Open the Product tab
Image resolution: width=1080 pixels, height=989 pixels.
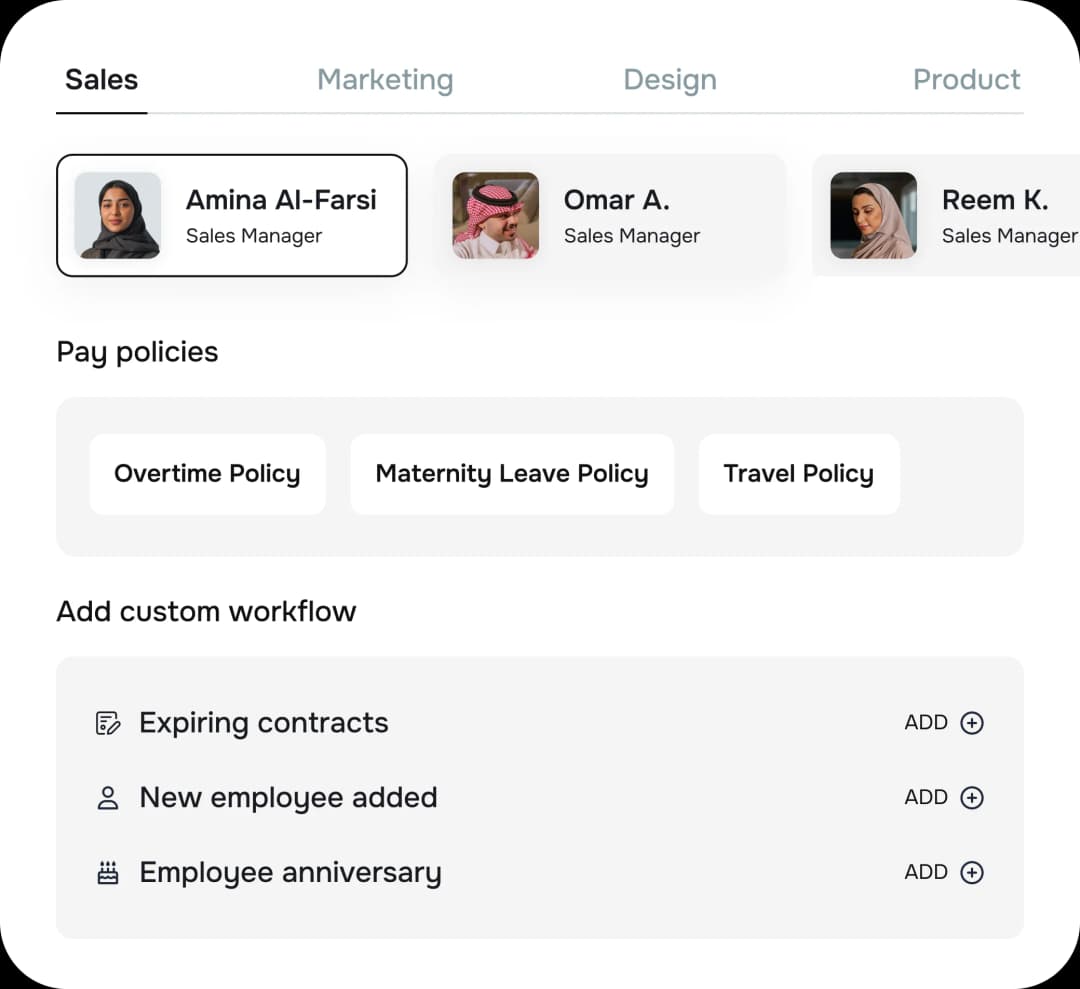[x=966, y=80]
